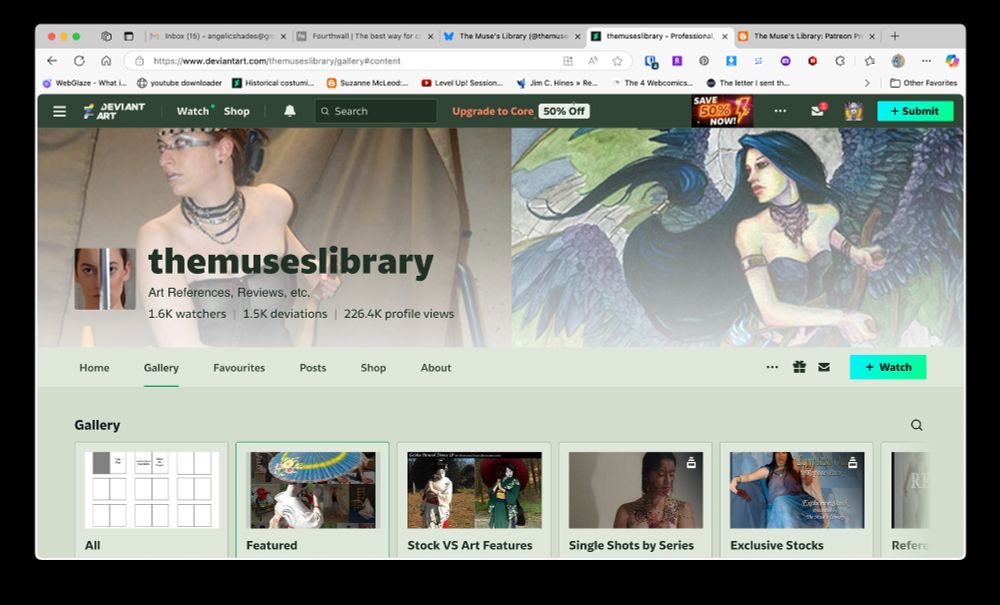
Task: Open the read aloud icon
Action: tap(592, 61)
